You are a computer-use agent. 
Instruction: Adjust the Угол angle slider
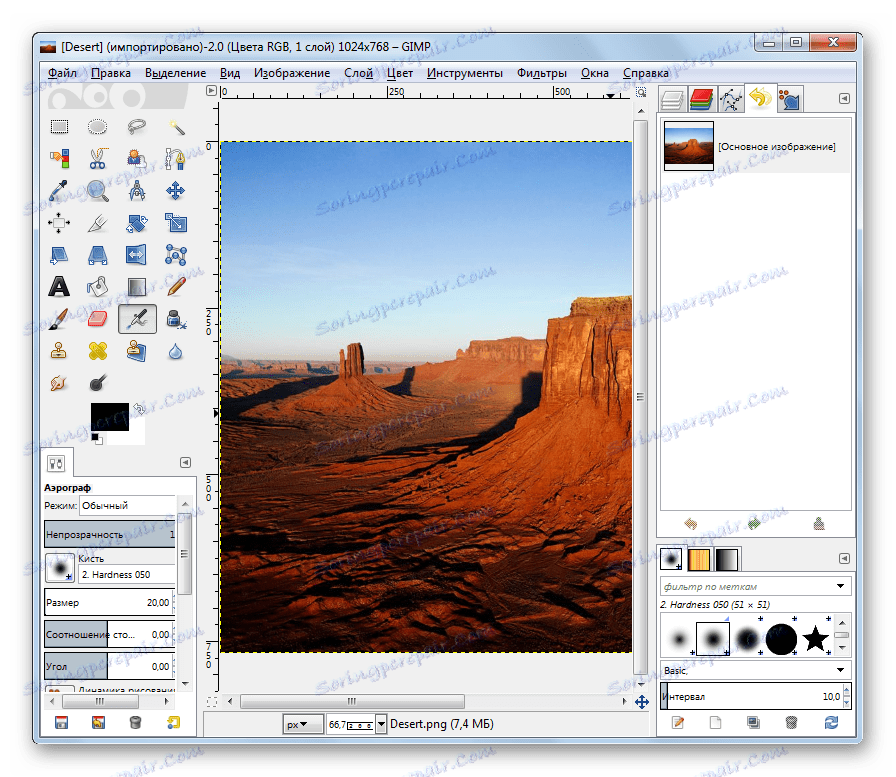tap(110, 667)
